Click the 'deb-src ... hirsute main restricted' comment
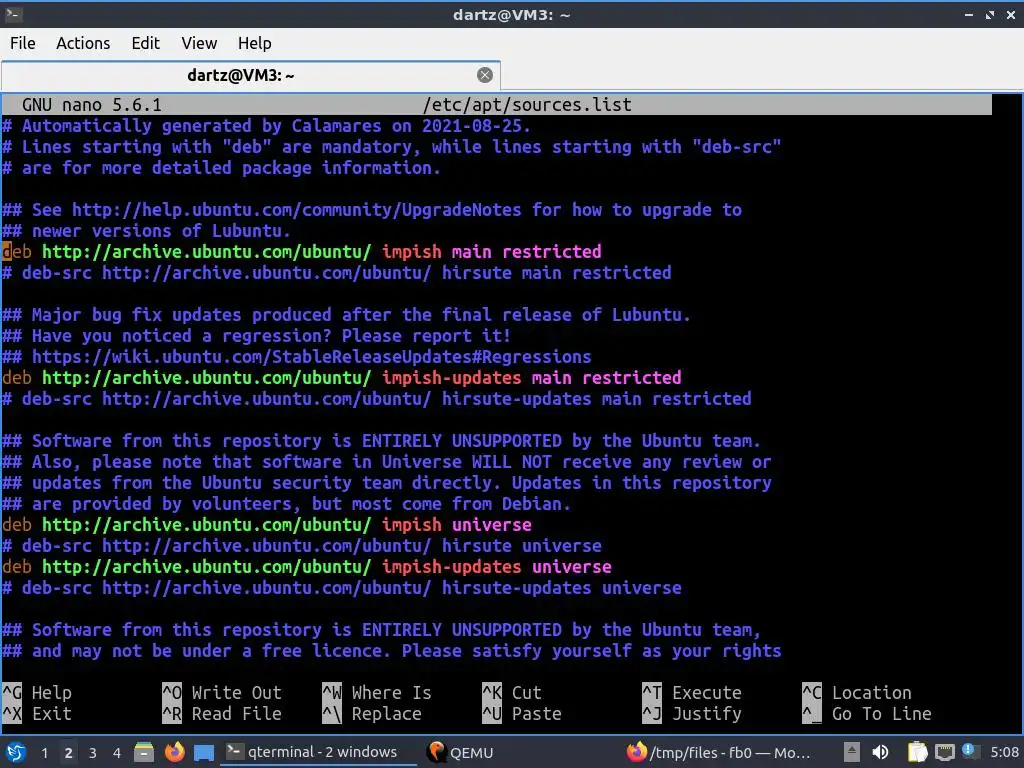 [x=337, y=272]
